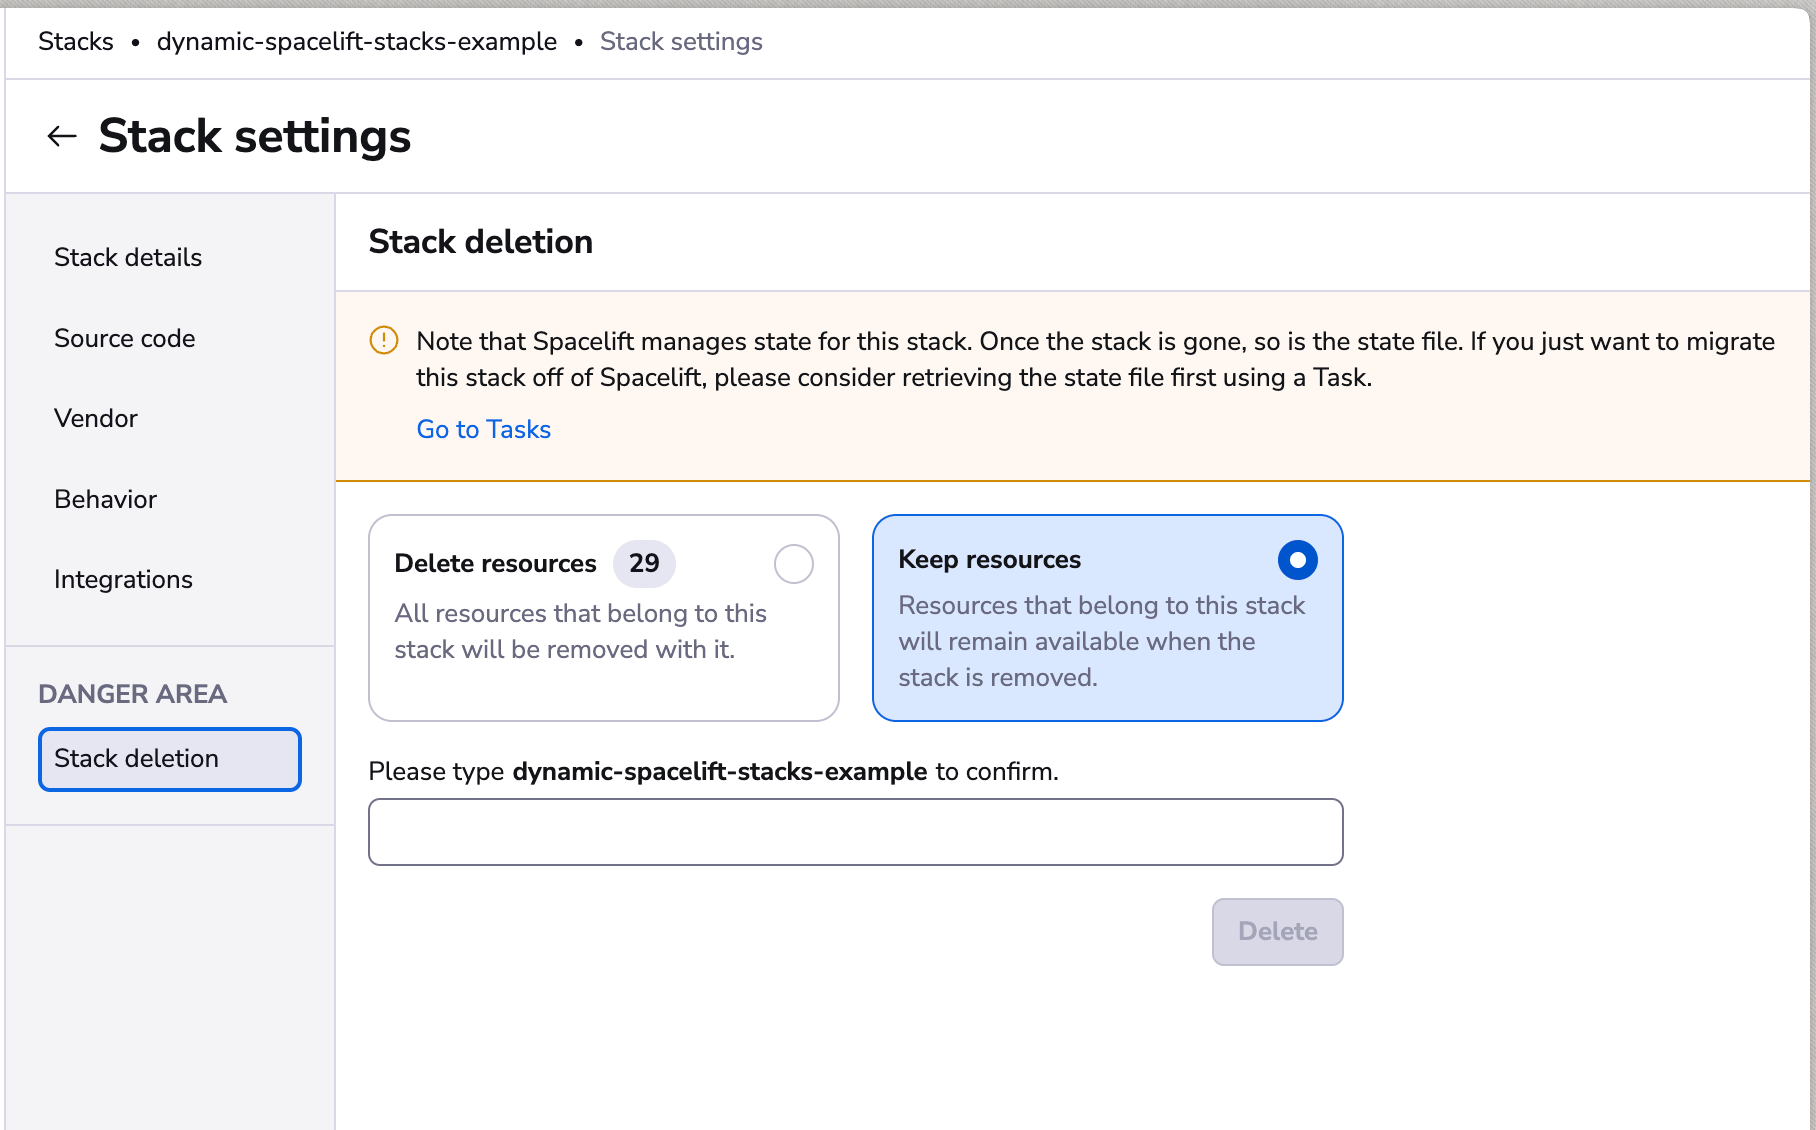Click the back arrow beside Stack settings
Screen dimensions: 1816x1130
[62, 136]
